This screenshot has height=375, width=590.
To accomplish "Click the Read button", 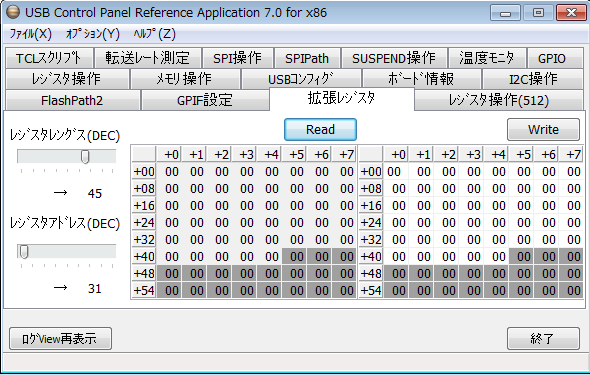I will pos(320,129).
